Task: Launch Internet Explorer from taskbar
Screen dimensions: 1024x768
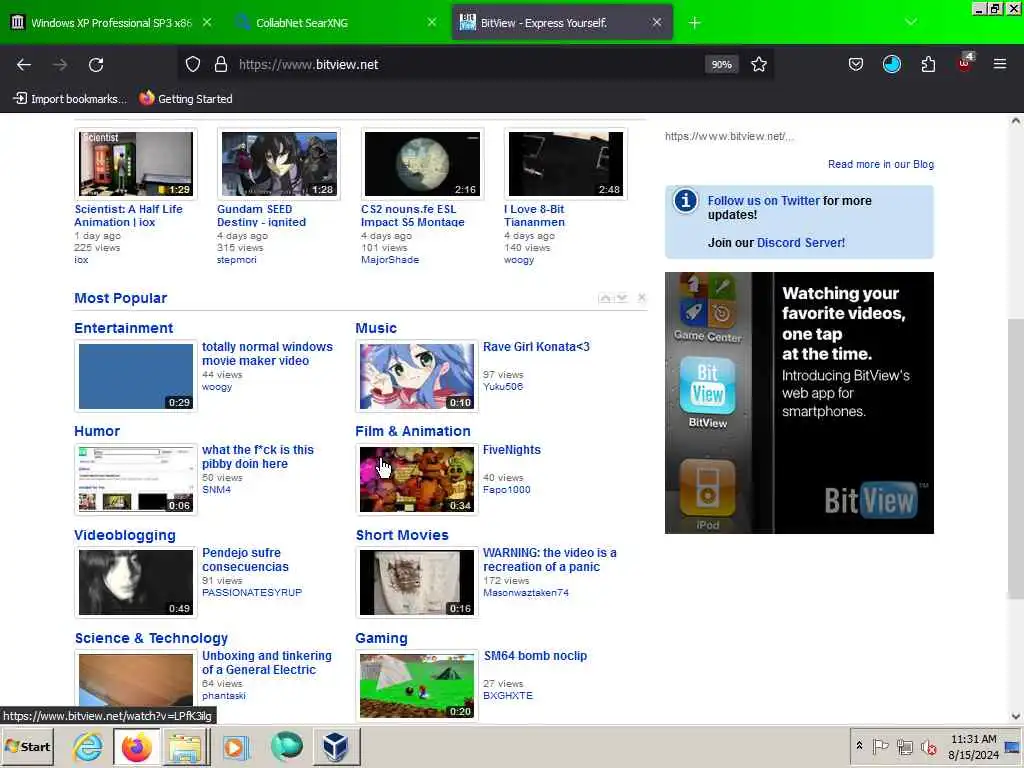Action: [88, 747]
